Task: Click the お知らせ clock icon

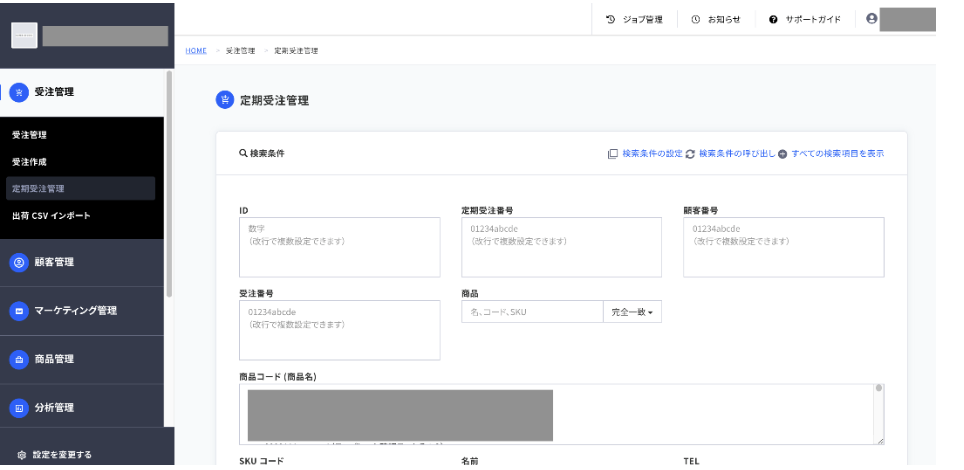Action: pos(695,19)
